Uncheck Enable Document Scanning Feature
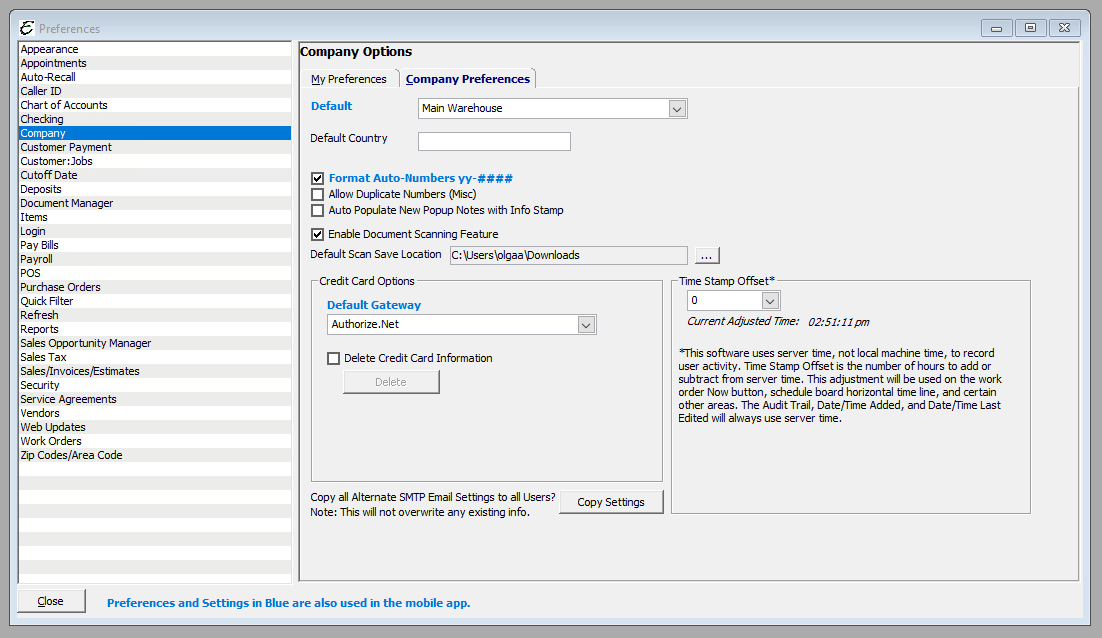This screenshot has height=638, width=1102. (x=318, y=234)
